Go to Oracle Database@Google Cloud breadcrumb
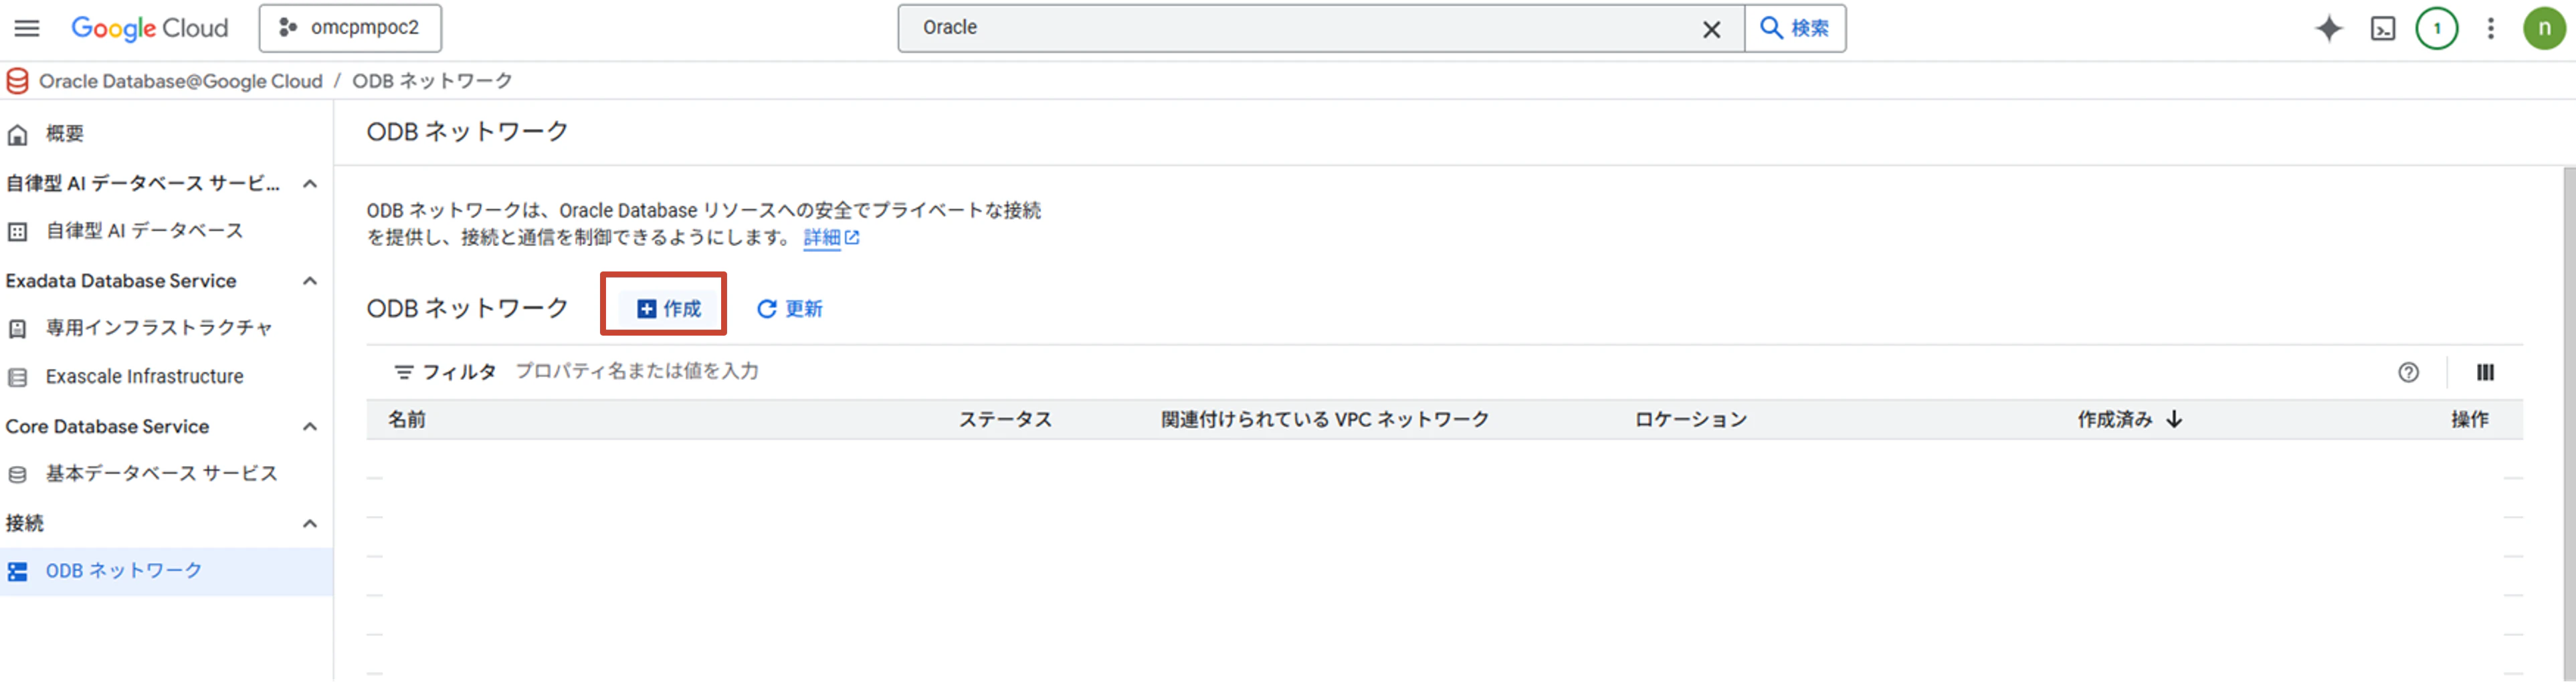Screen dimensions: 2576x690 tap(181, 81)
